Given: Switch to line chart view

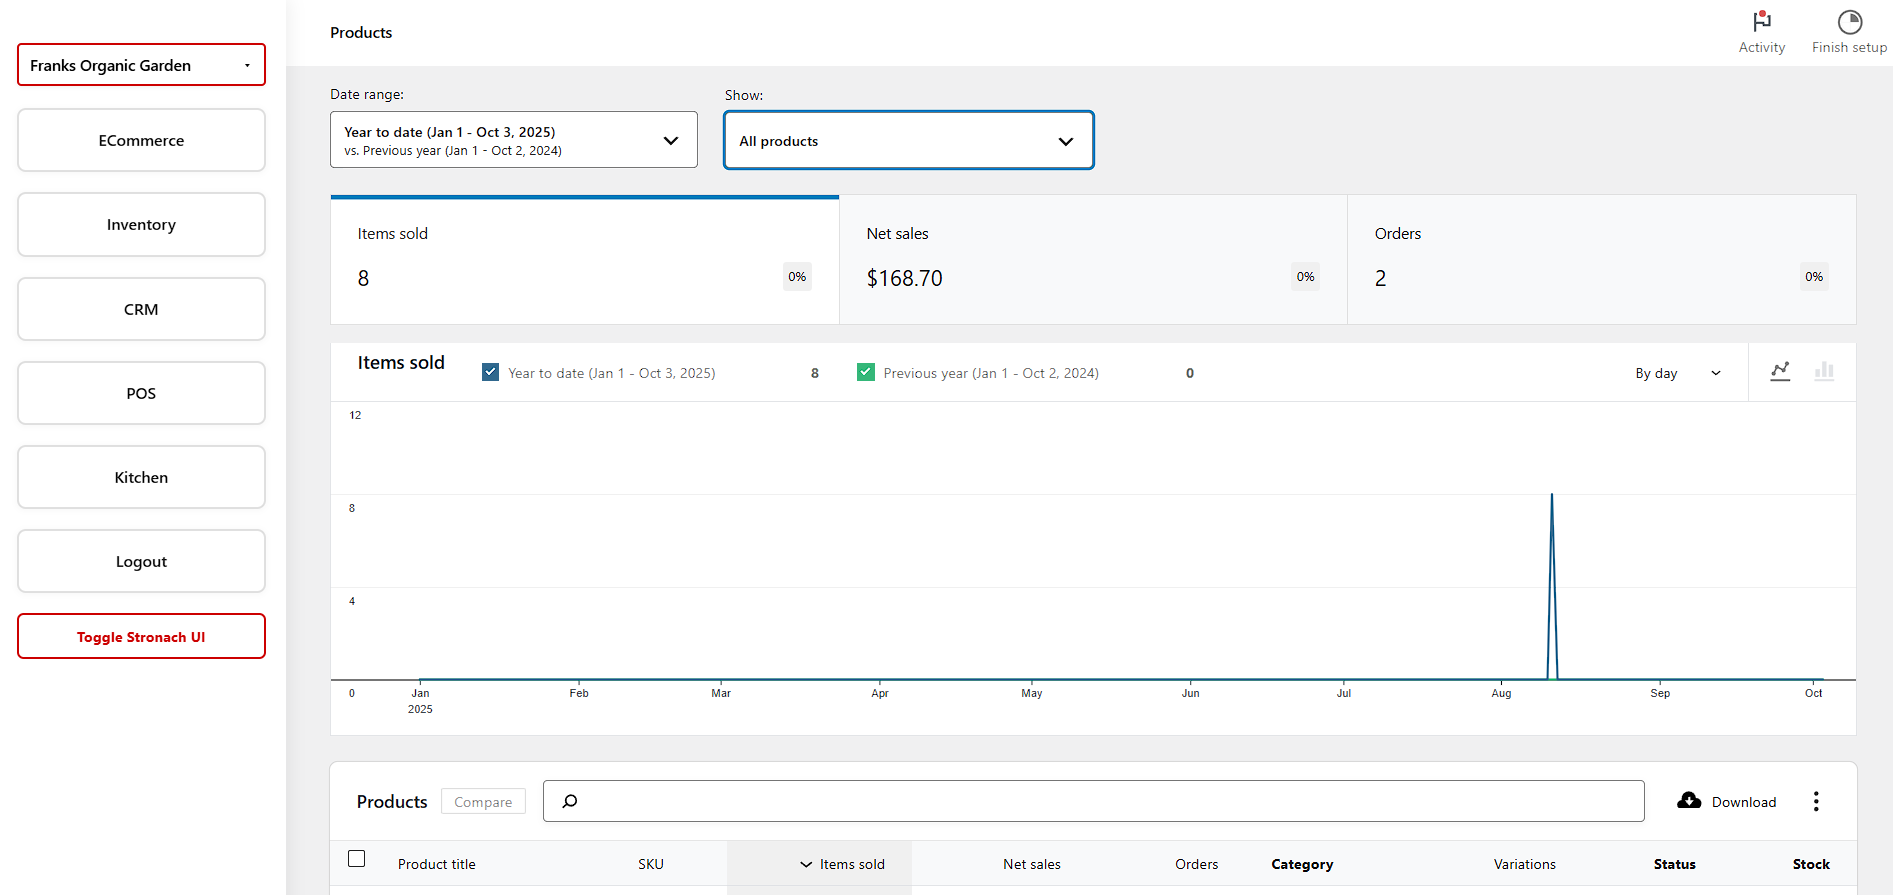Looking at the screenshot, I should pos(1780,372).
